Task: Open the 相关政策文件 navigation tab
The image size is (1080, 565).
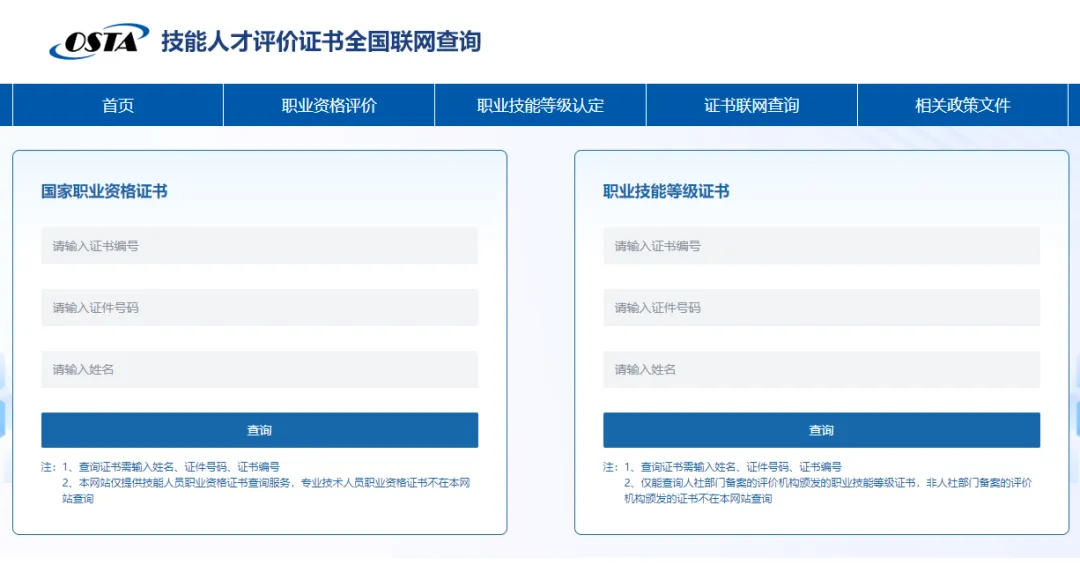Action: click(x=962, y=105)
